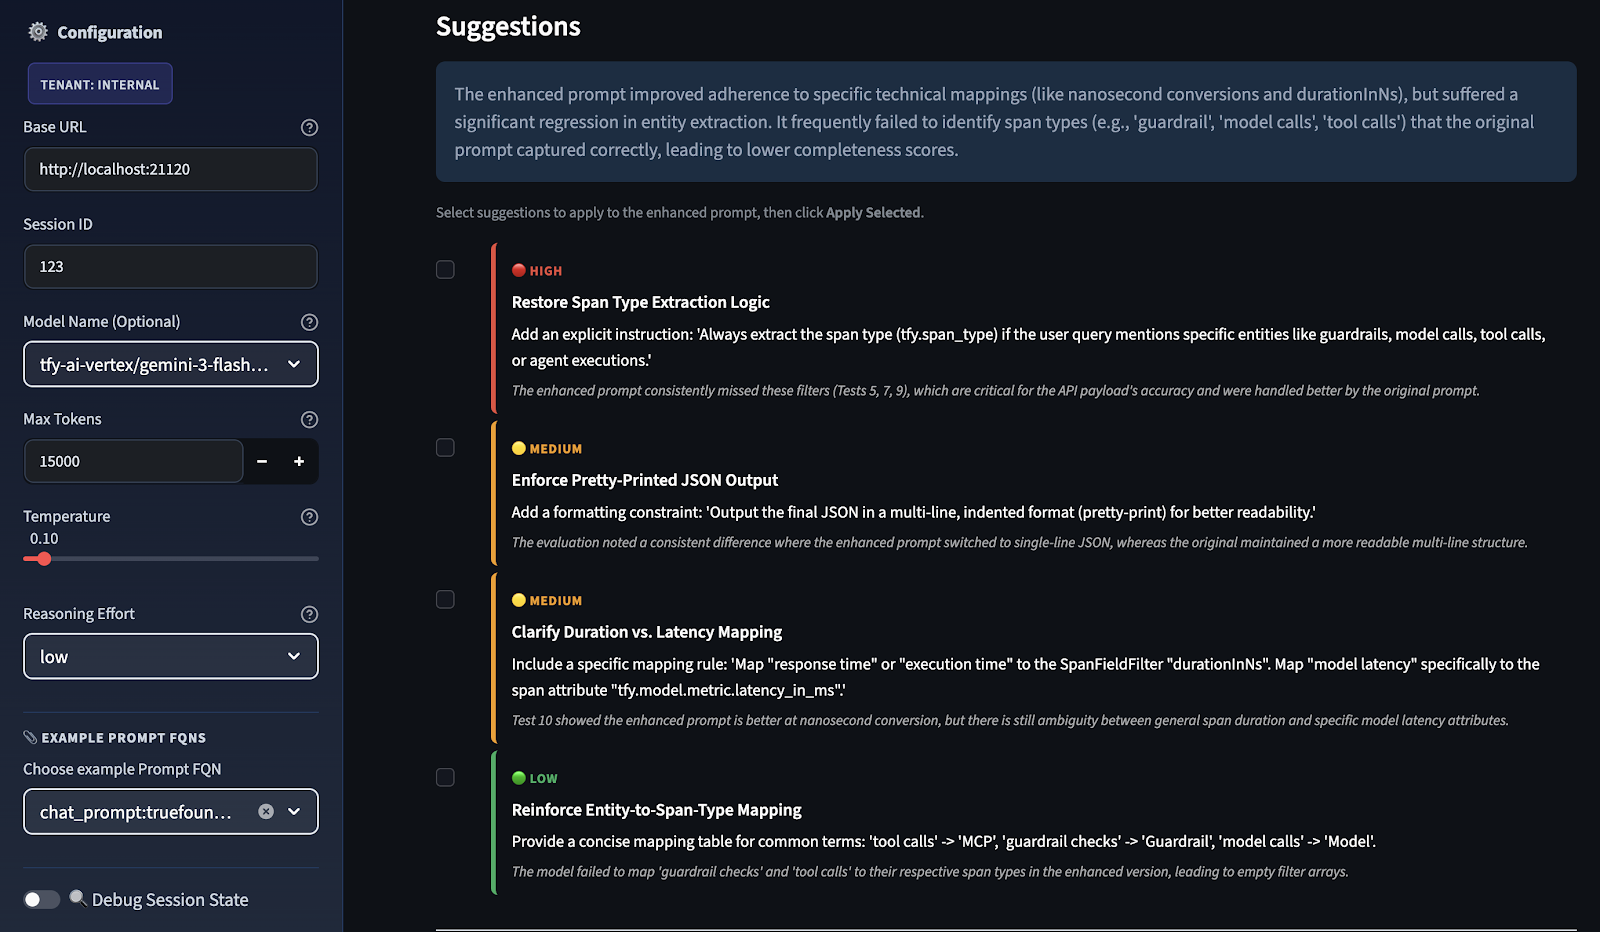
Task: Check the Restore Span Type Extraction Logic suggestion
Action: tap(445, 269)
